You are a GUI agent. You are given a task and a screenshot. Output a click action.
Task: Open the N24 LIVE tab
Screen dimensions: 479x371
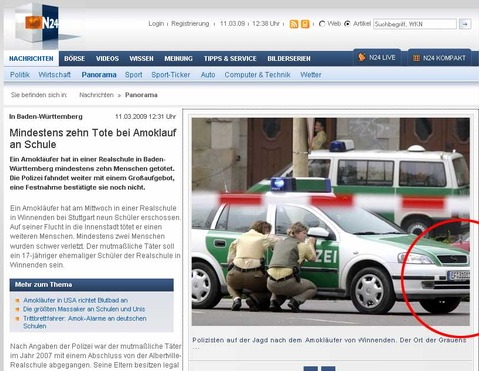point(377,58)
